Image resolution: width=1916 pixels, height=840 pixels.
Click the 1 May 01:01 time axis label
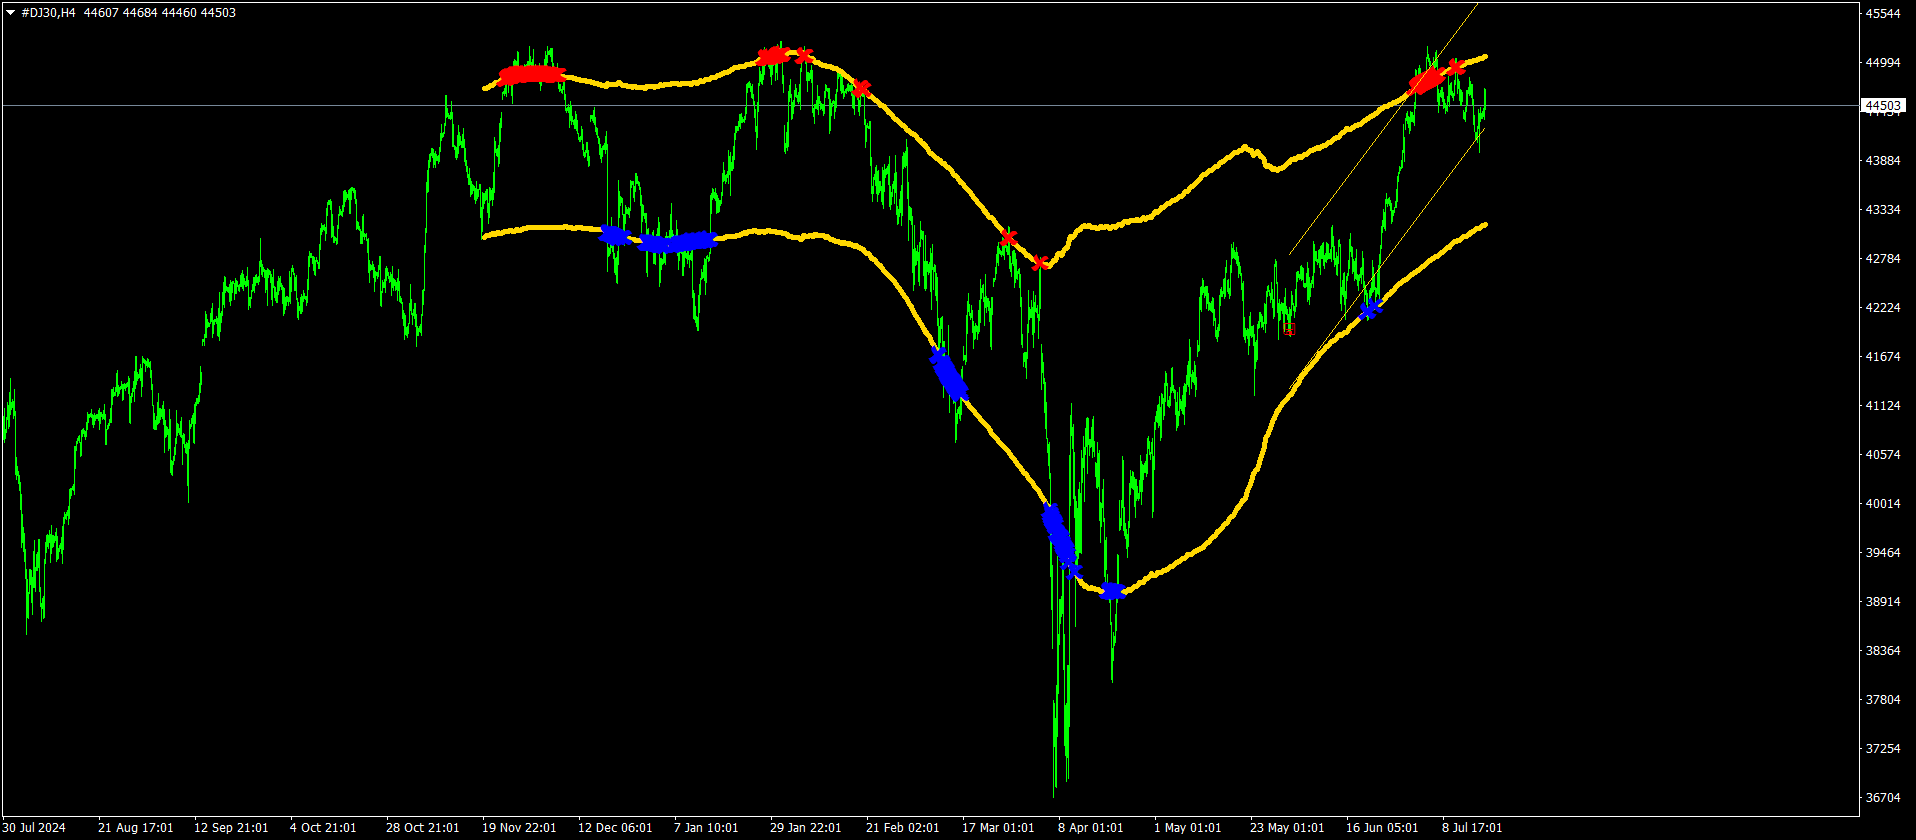(x=1187, y=828)
